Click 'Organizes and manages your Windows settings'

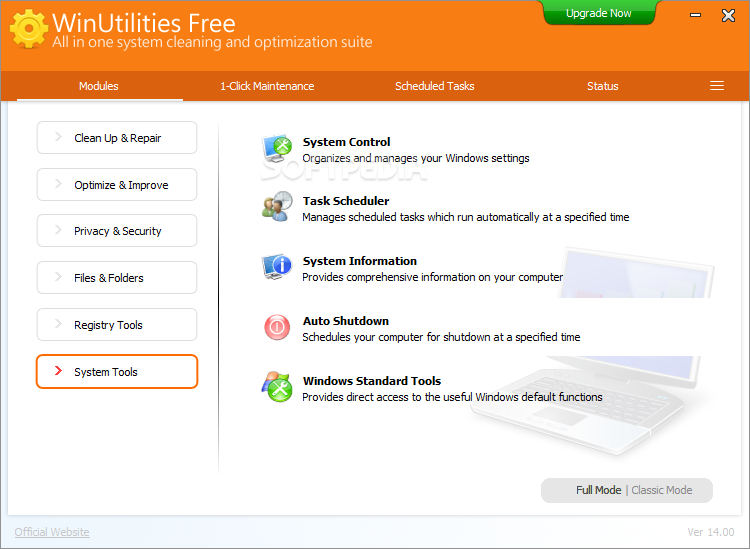[x=416, y=158]
